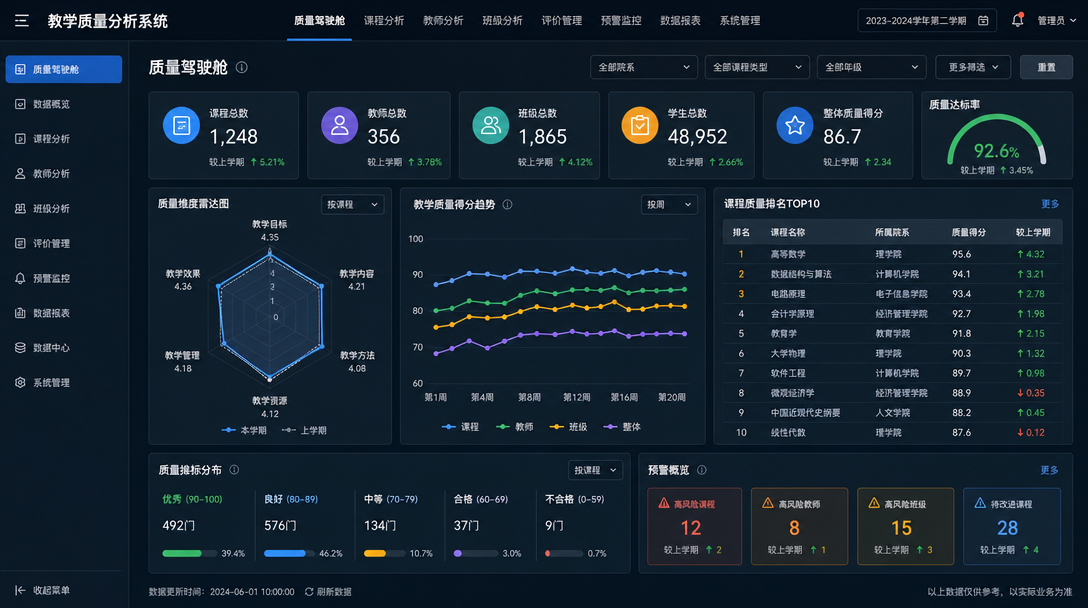Click the 数据中心 database sidebar icon
Image resolution: width=1088 pixels, height=608 pixels.
[x=20, y=348]
